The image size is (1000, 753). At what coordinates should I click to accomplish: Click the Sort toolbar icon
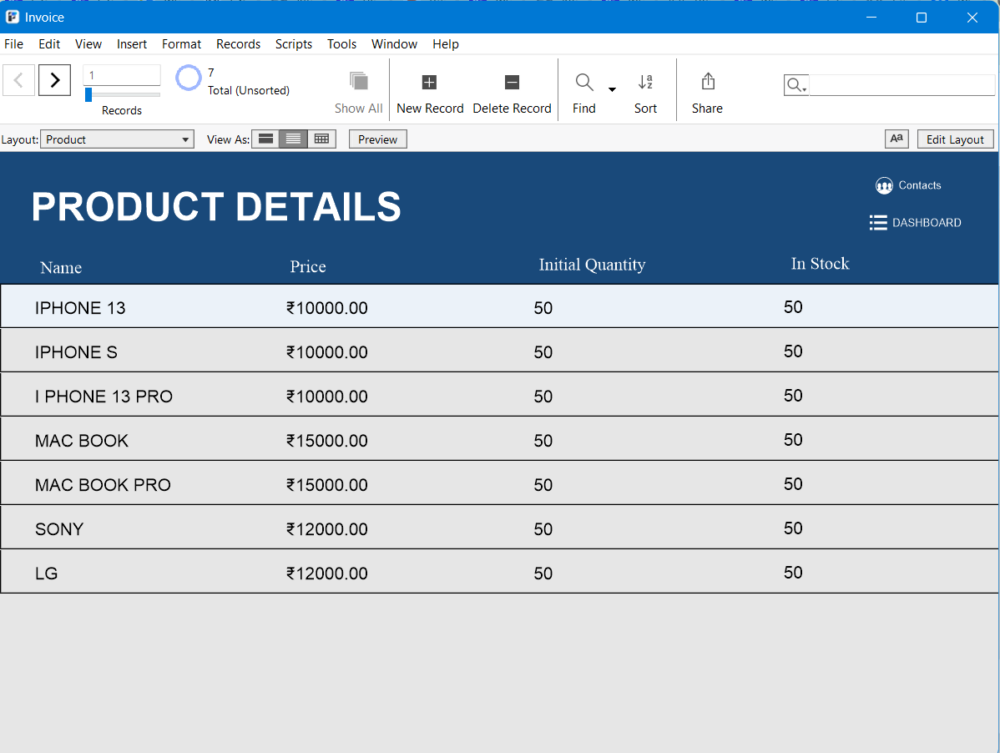coord(645,82)
